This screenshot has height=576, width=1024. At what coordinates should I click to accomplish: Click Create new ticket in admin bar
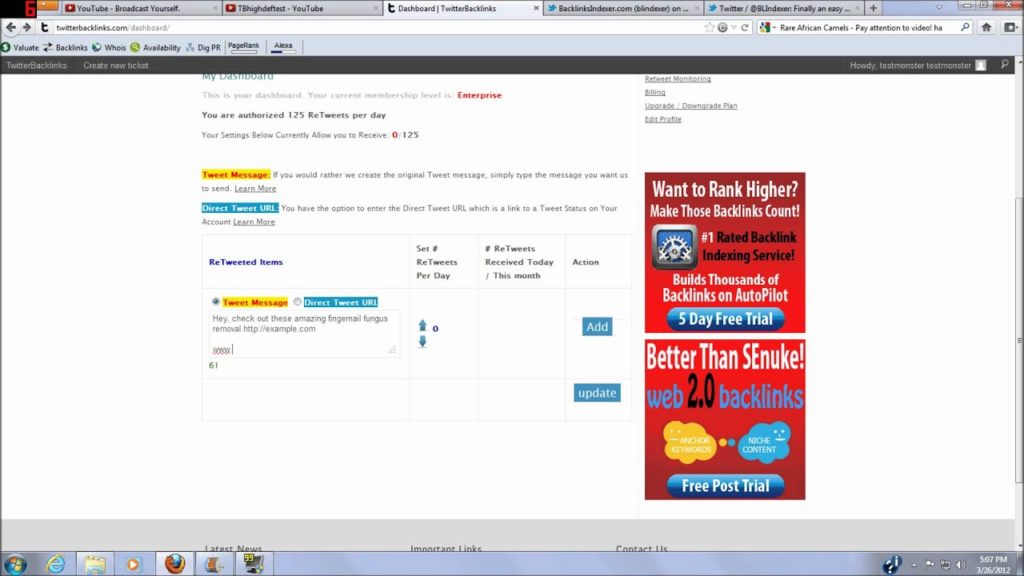pyautogui.click(x=116, y=65)
